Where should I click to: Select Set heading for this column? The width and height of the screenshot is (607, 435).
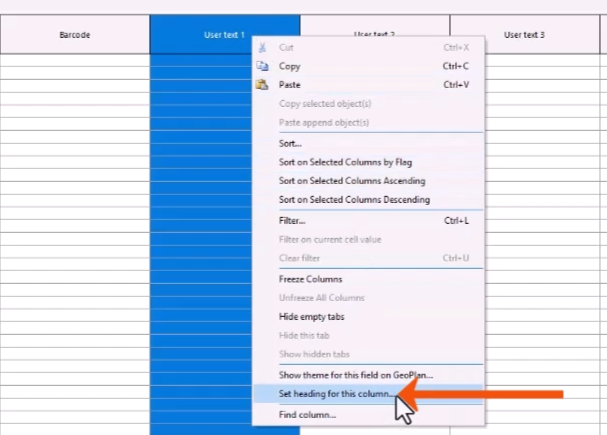(x=368, y=394)
